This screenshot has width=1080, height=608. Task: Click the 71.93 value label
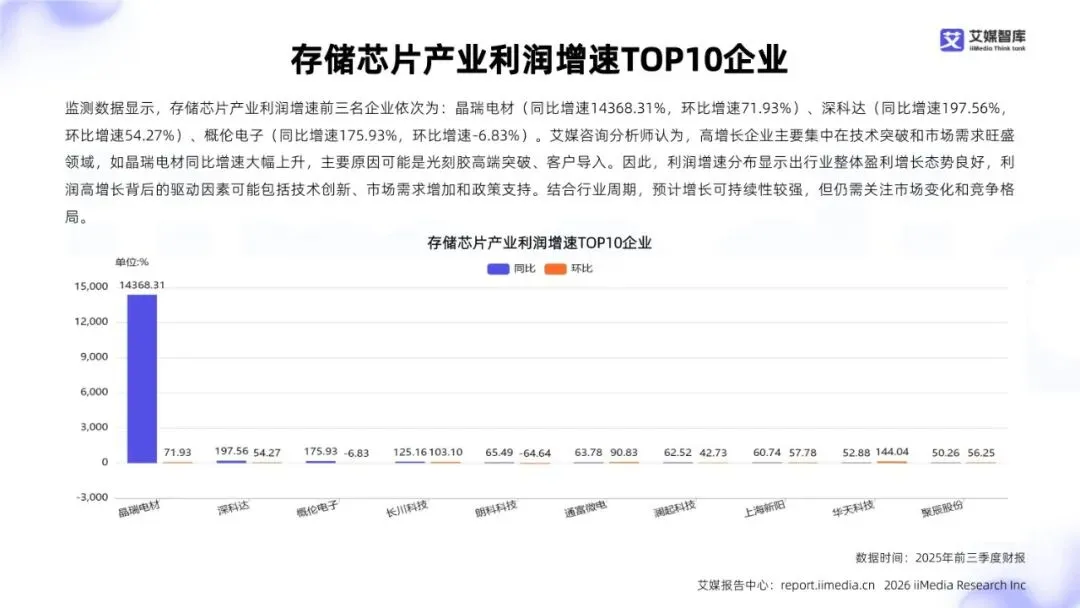pos(178,452)
